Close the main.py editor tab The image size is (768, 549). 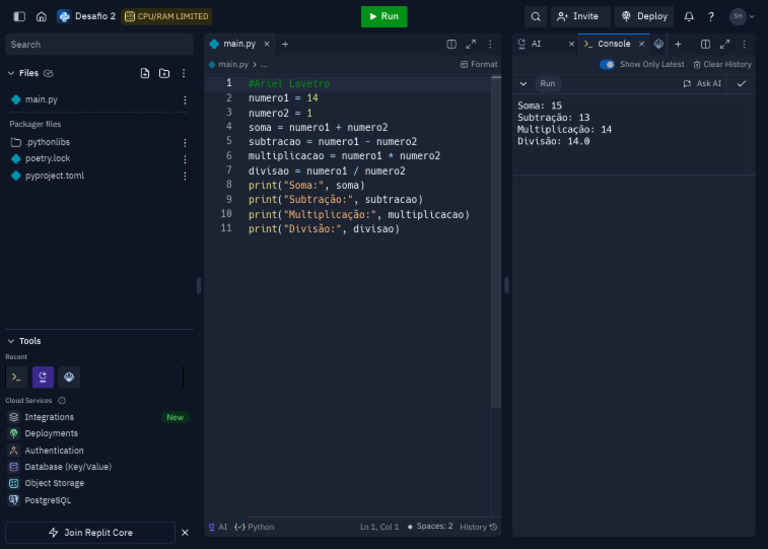click(267, 44)
